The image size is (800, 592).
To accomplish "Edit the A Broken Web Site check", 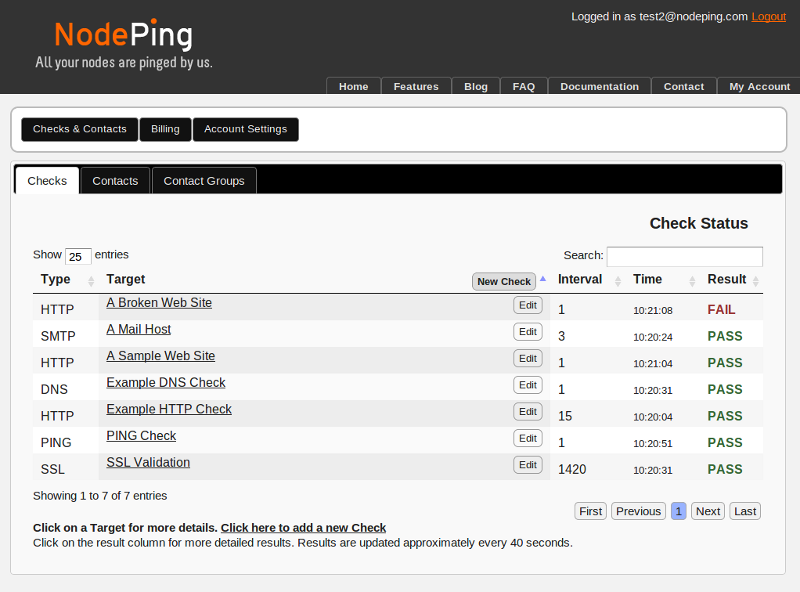I will [x=527, y=305].
